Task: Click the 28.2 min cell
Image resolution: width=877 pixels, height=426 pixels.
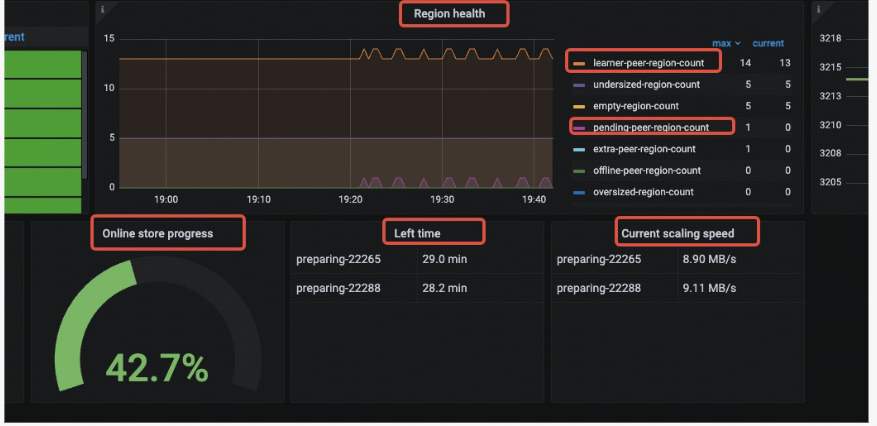Action: [445, 288]
